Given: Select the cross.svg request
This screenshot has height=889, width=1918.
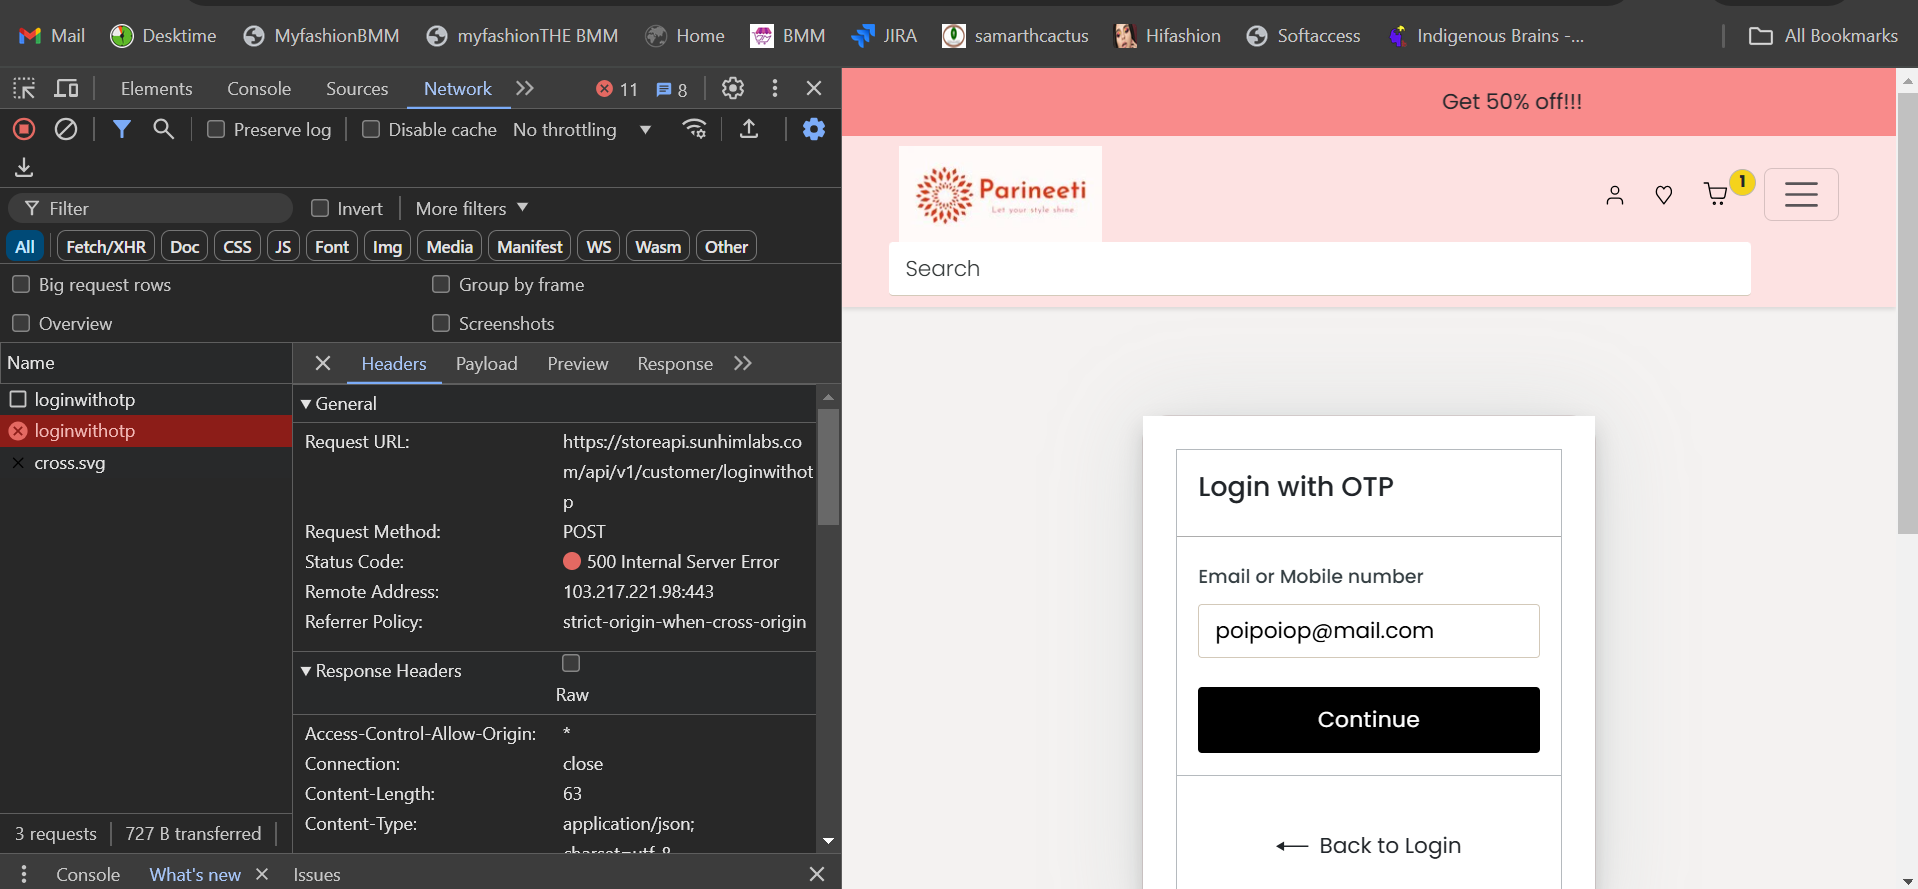Looking at the screenshot, I should coord(146,463).
